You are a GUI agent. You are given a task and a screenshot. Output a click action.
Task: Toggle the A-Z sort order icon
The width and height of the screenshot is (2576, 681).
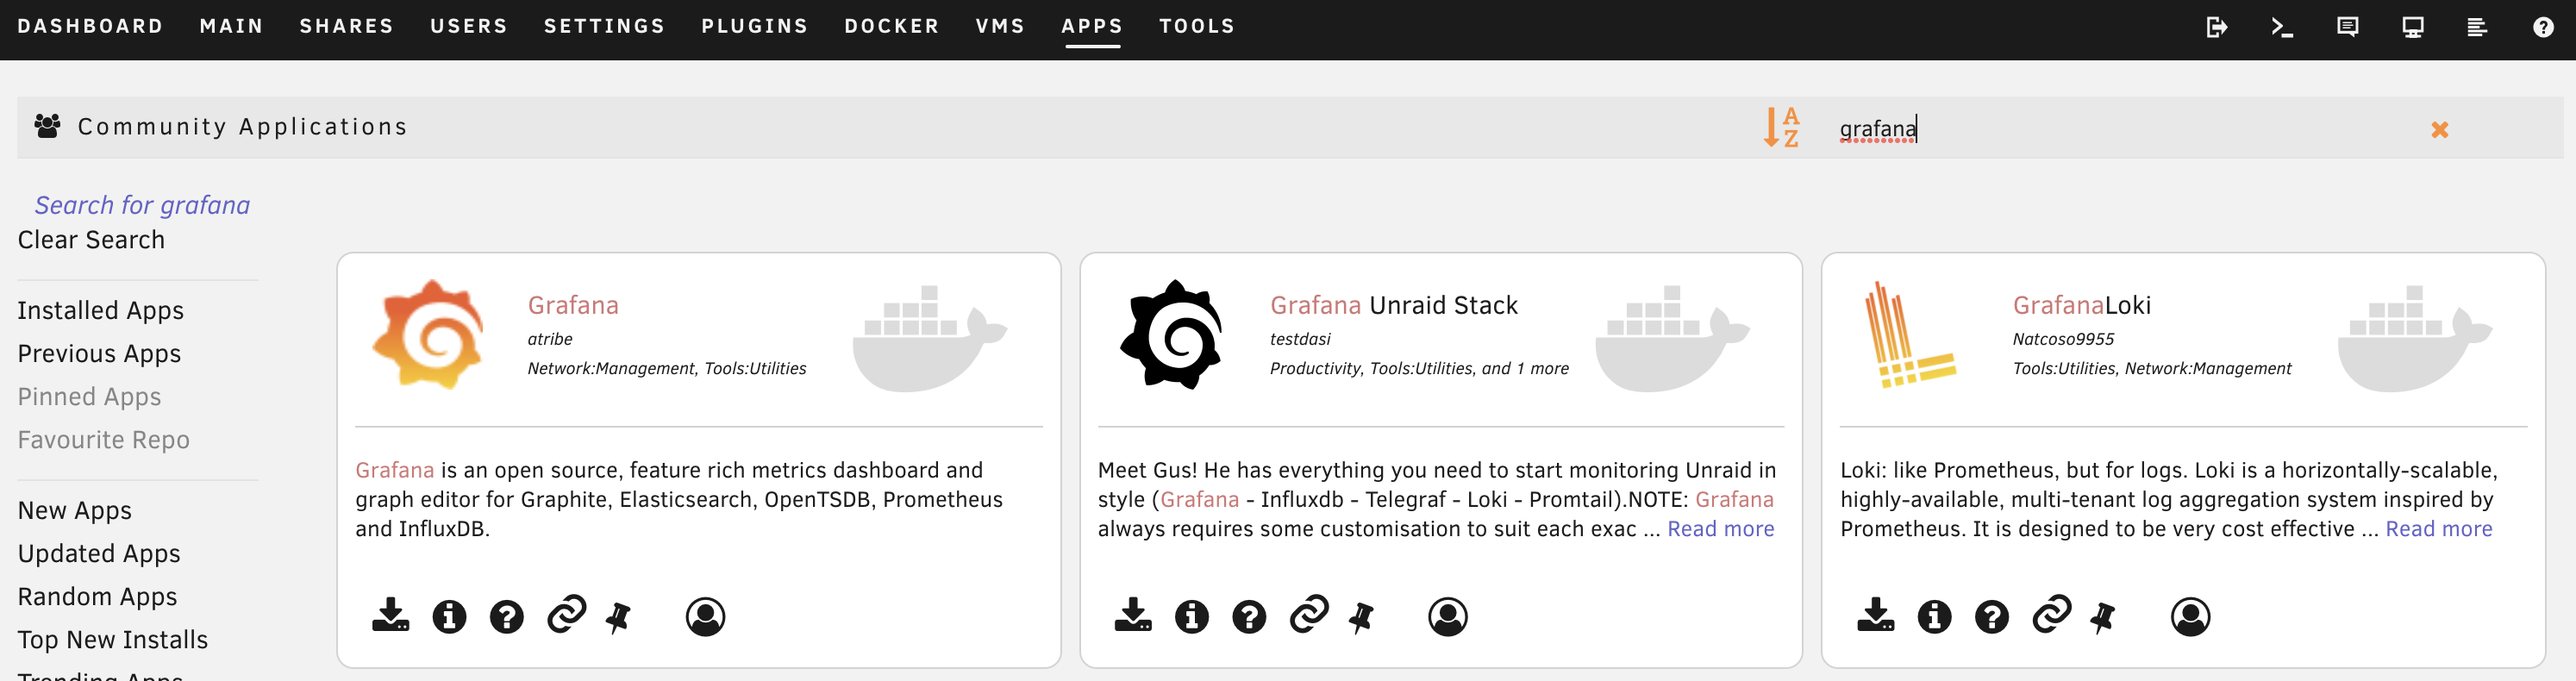[x=1781, y=127]
